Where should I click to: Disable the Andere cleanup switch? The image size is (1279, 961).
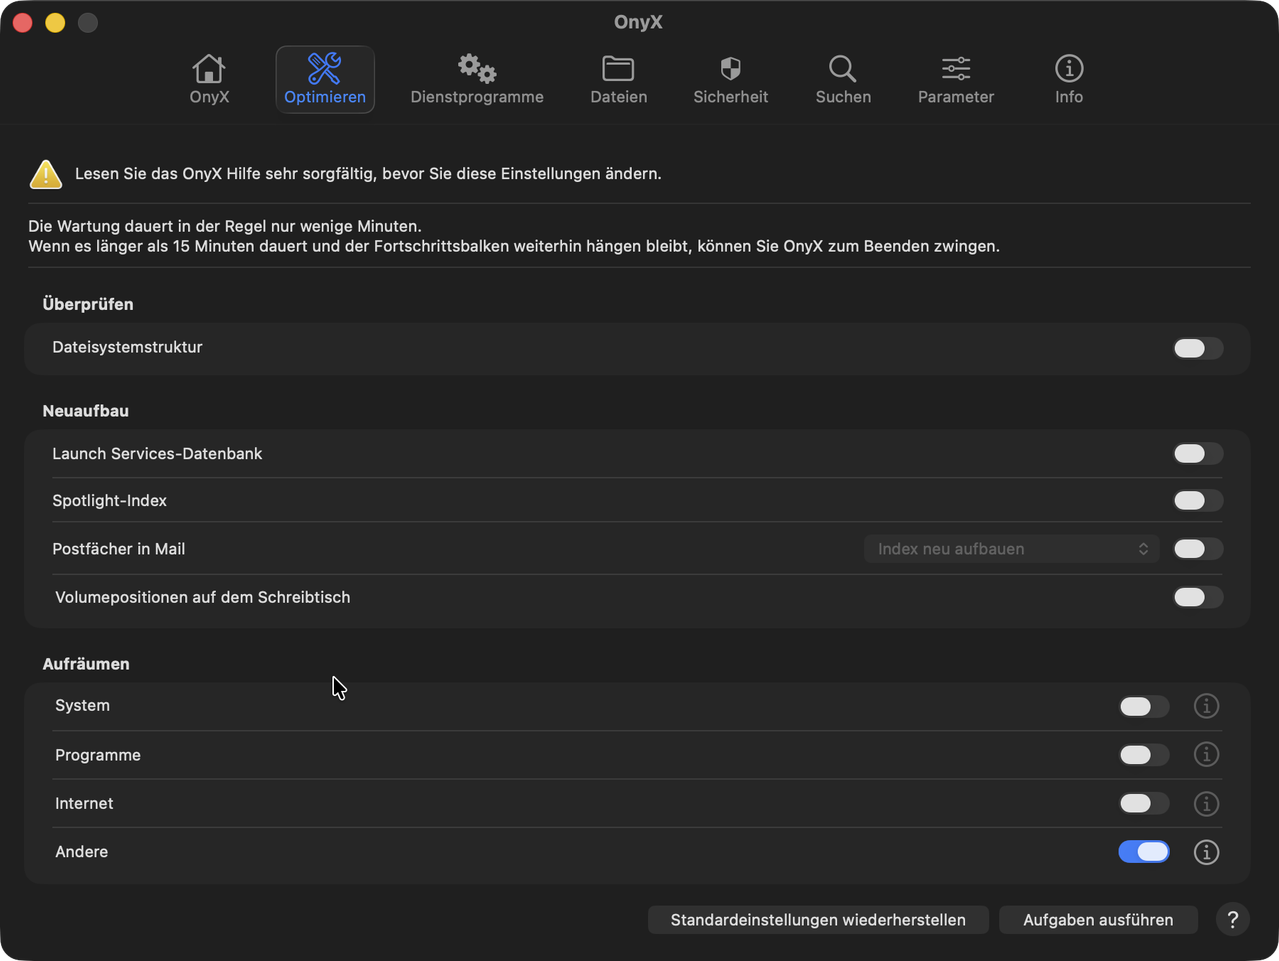[1144, 852]
